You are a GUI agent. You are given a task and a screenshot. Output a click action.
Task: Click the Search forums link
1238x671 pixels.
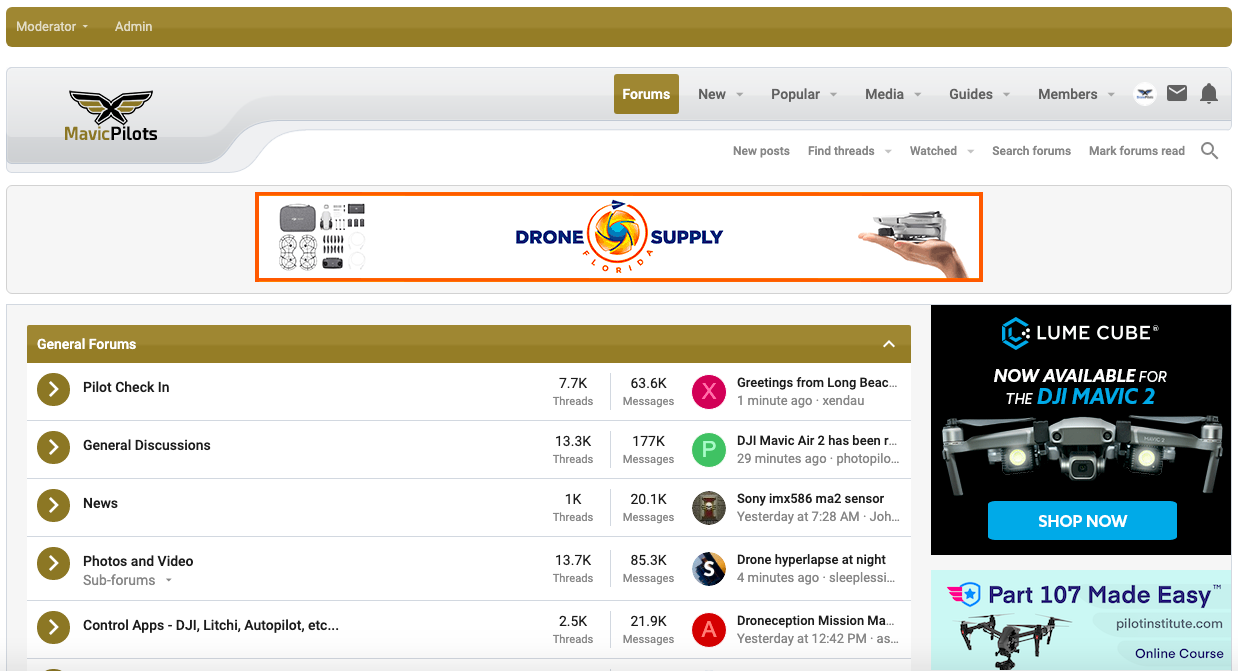coord(1031,151)
